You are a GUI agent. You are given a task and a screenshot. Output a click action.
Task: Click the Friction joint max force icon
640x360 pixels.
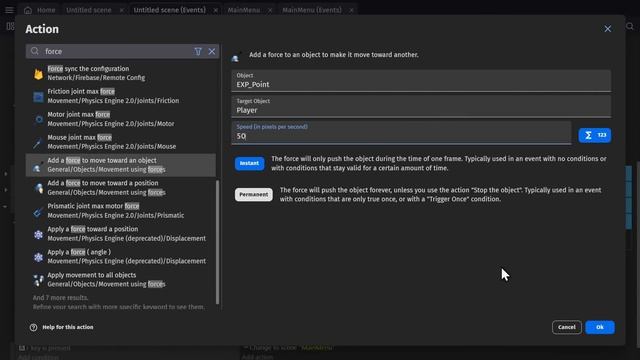(38, 97)
